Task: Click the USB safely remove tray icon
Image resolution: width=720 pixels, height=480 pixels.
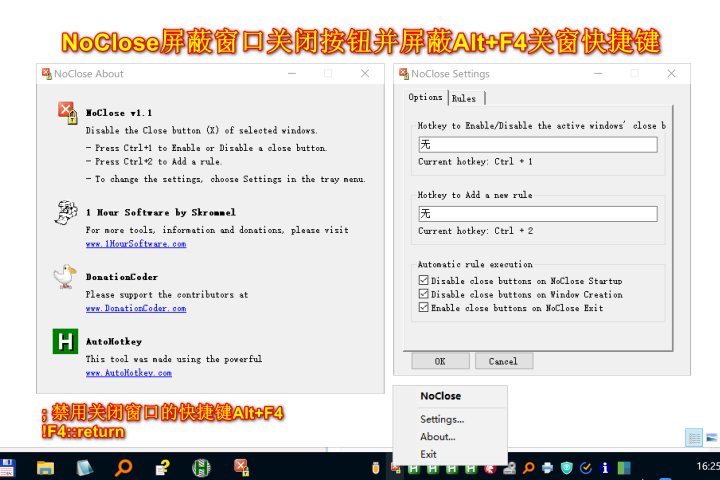Action: click(x=375, y=468)
